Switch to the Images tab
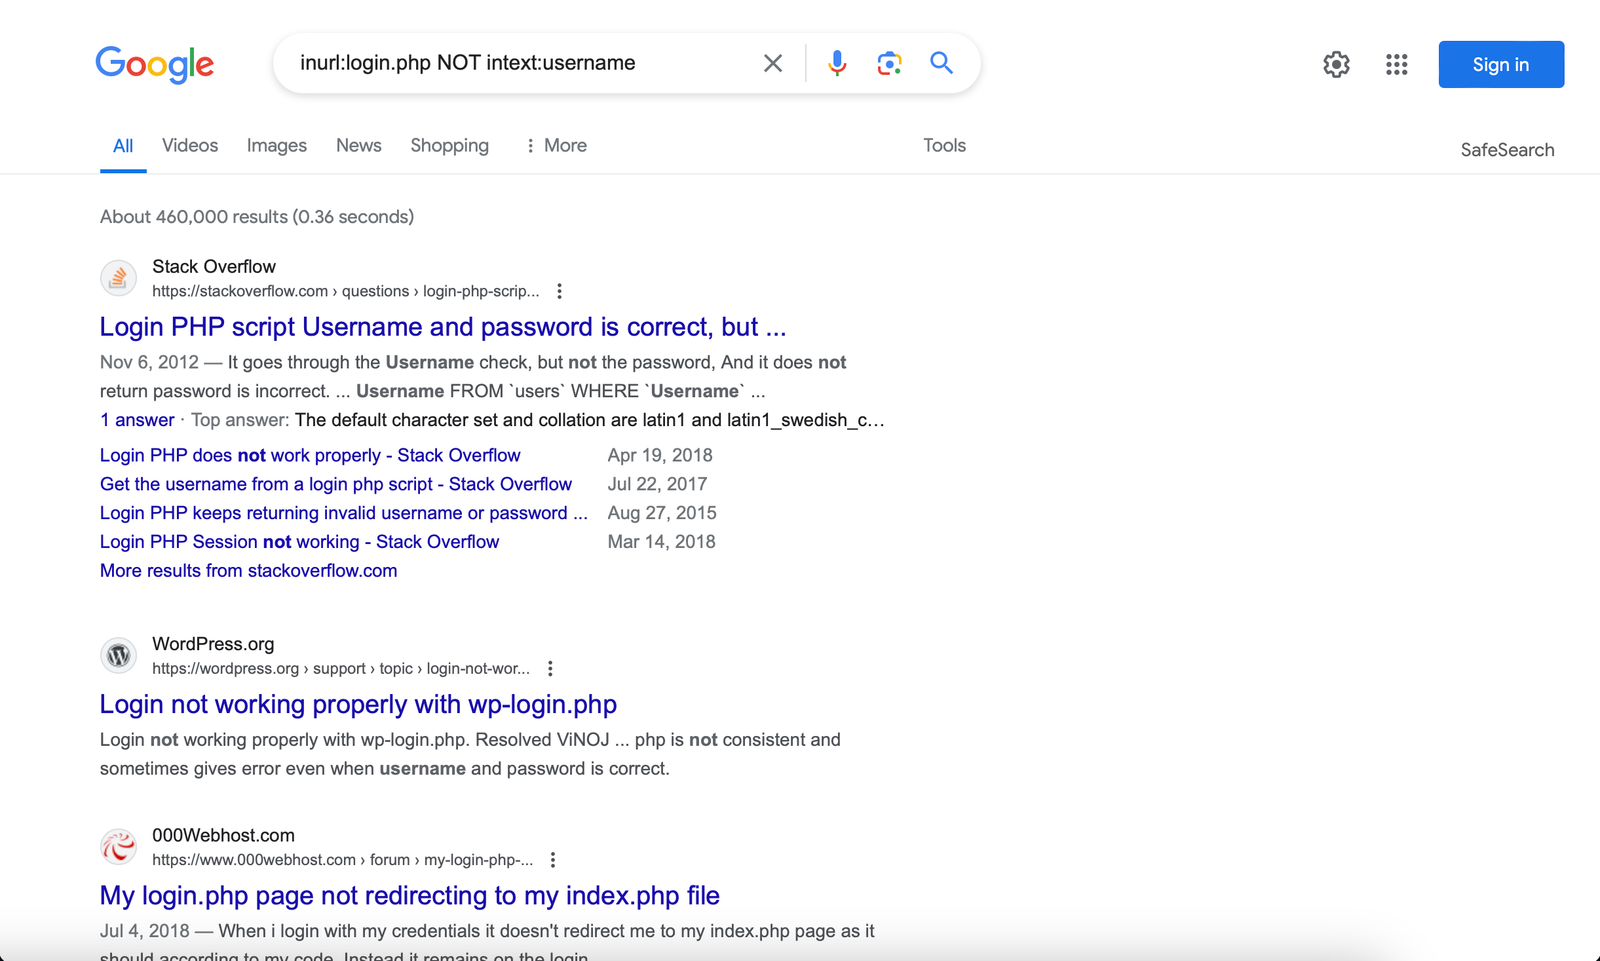This screenshot has width=1600, height=961. point(277,146)
